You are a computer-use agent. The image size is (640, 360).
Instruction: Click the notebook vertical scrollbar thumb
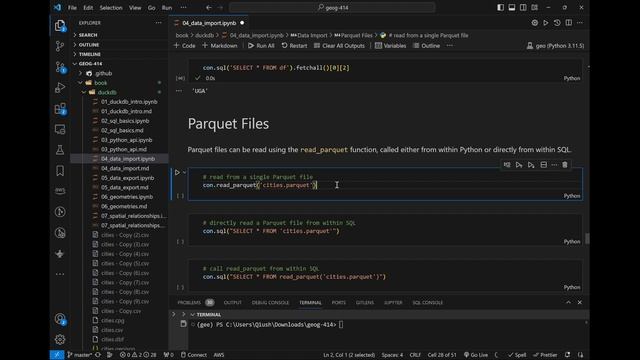(587, 238)
